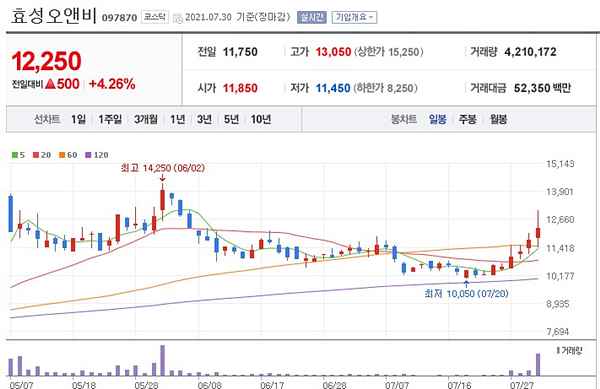
Task: Switch to 일봉 daily candle chart
Action: (437, 119)
